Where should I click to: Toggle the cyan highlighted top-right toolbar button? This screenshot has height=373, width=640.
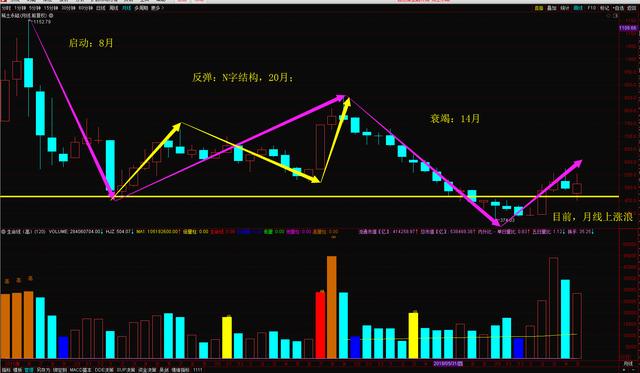click(x=578, y=8)
